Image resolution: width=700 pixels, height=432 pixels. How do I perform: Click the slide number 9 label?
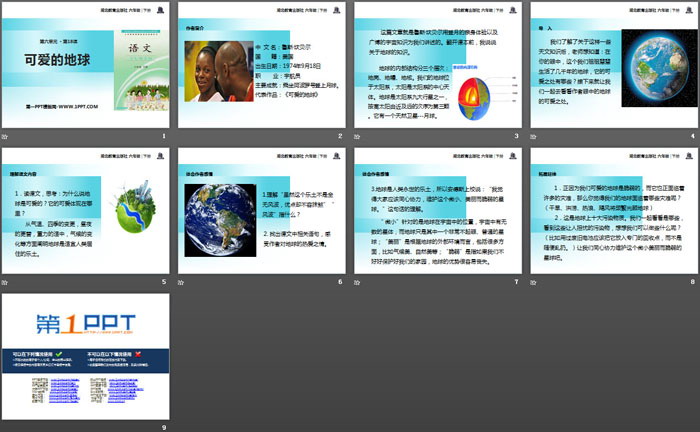coord(164,428)
